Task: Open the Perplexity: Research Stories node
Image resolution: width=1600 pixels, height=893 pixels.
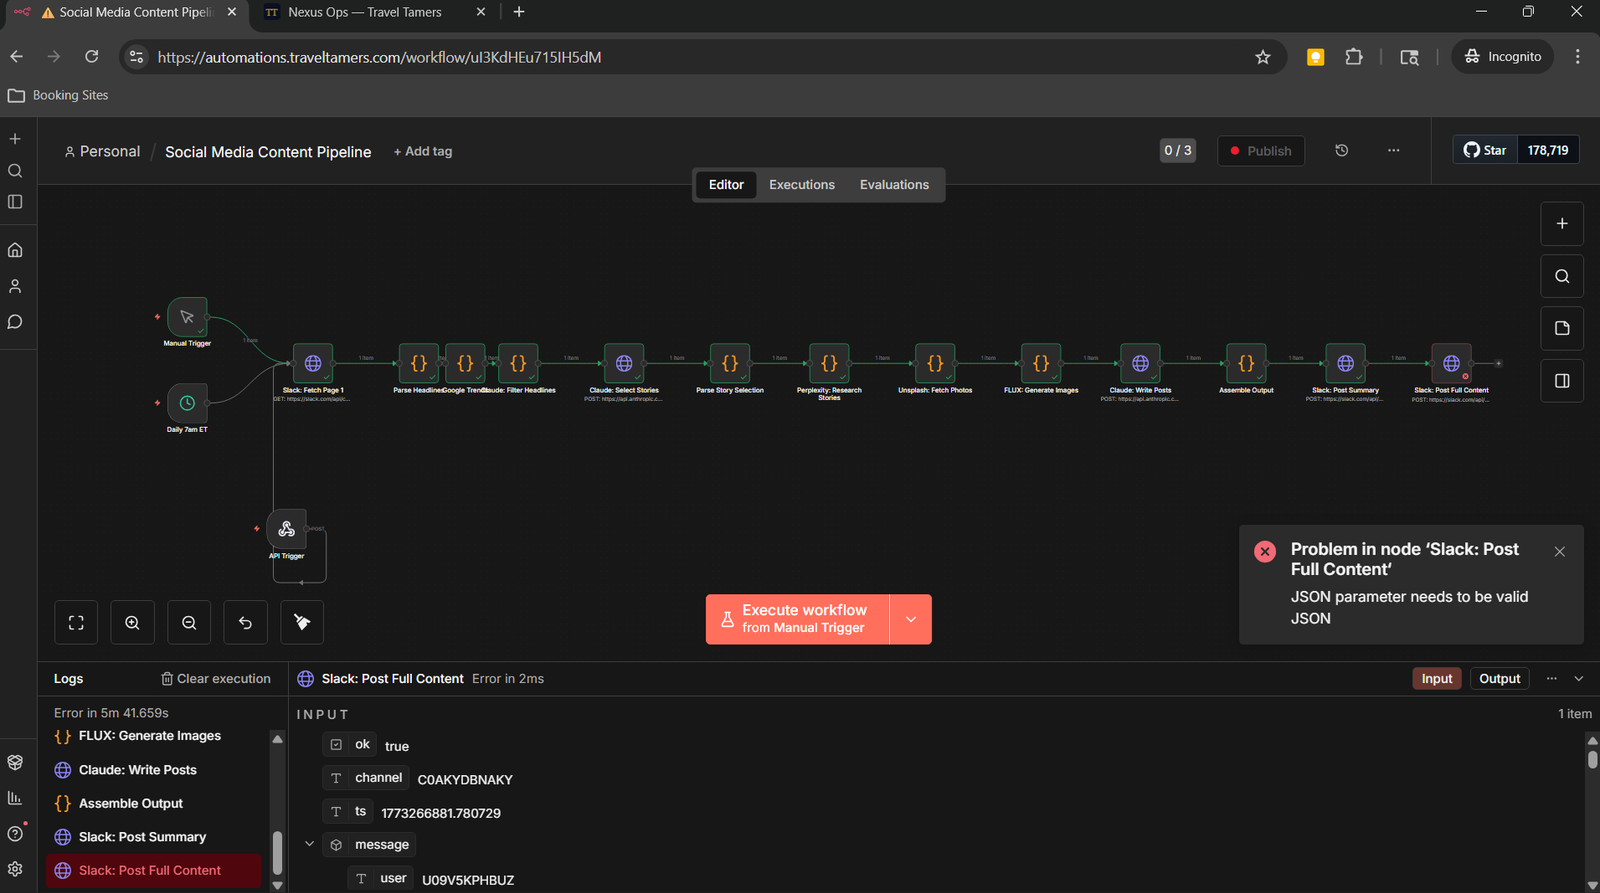Action: (829, 364)
